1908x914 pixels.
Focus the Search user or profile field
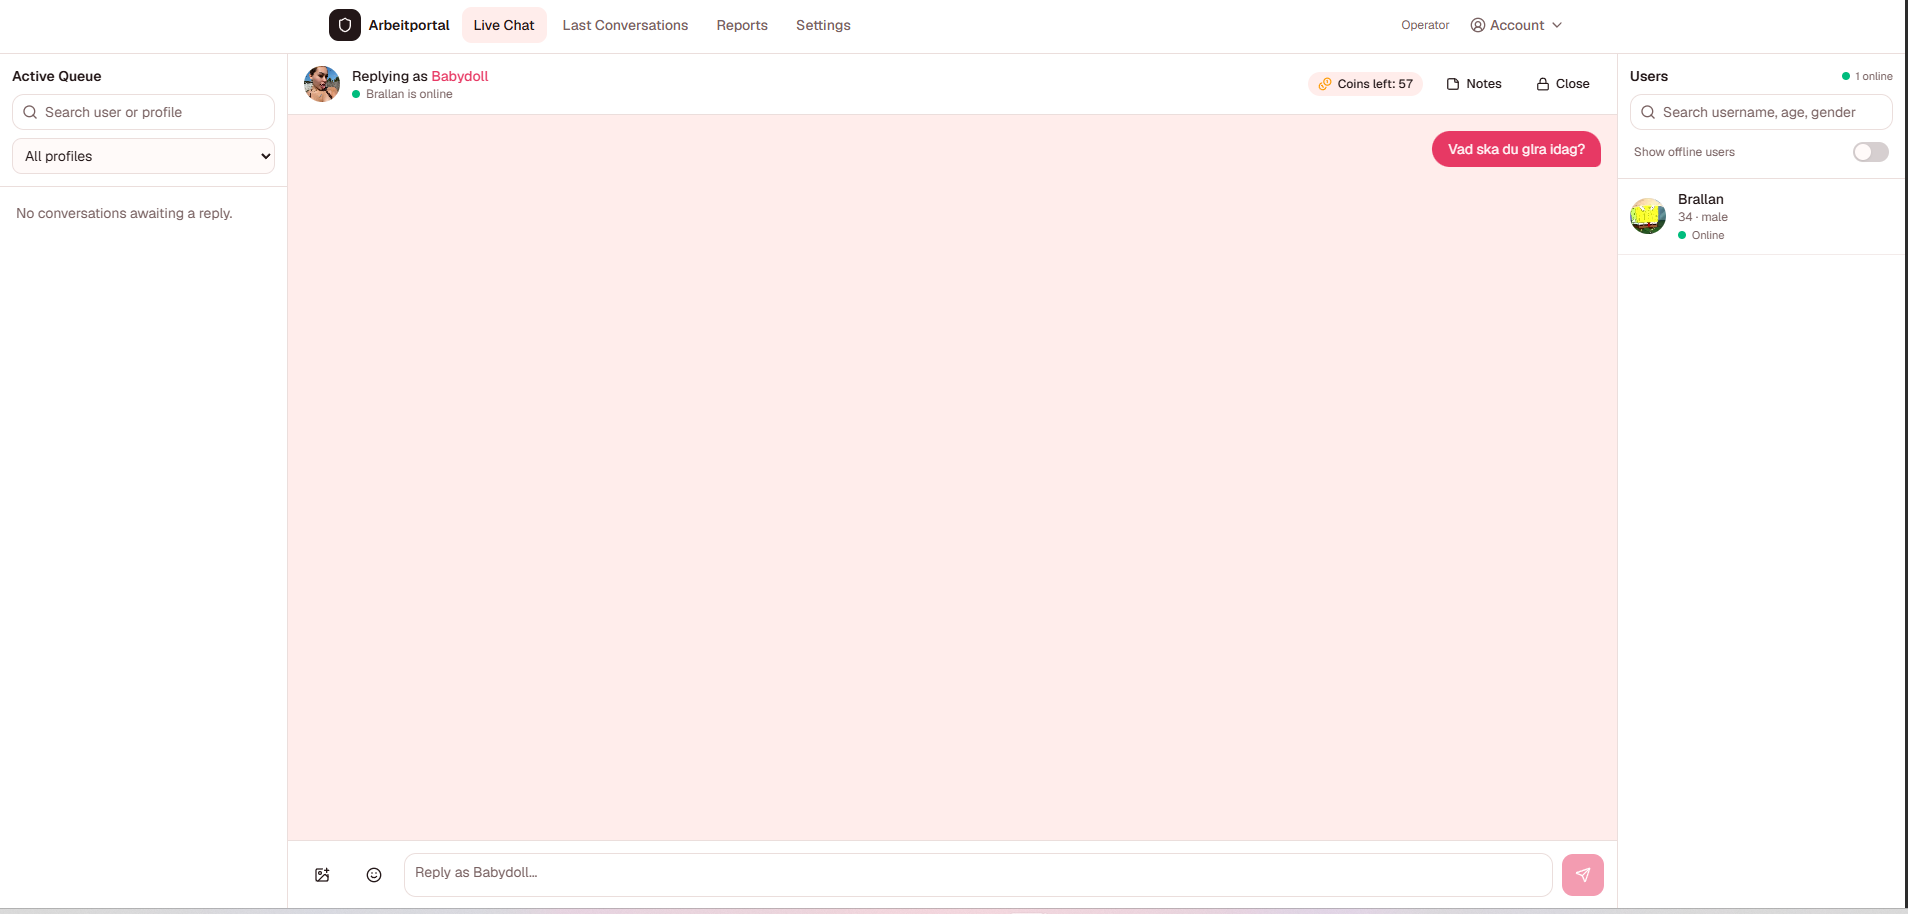coord(143,112)
